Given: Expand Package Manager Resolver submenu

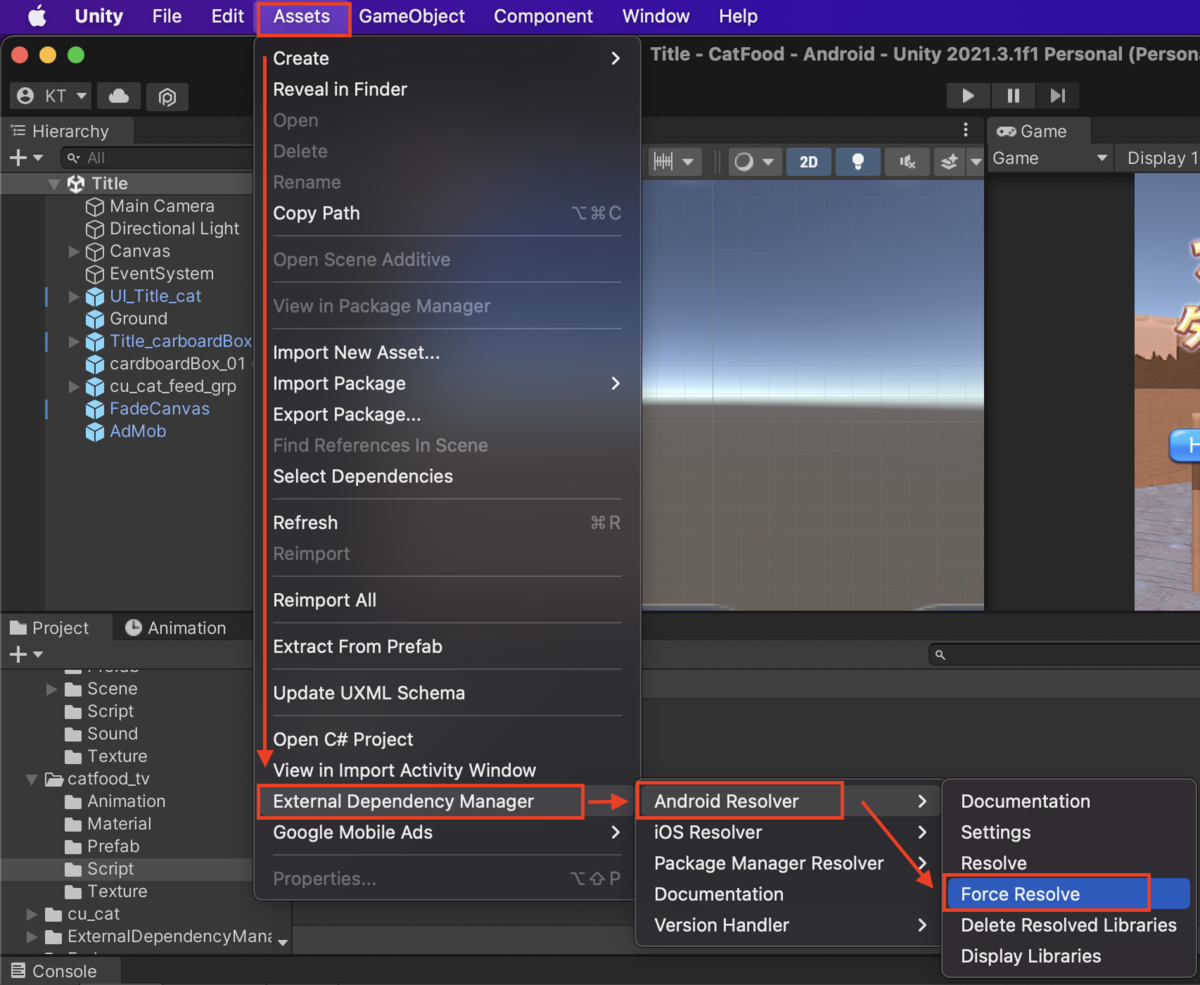Looking at the screenshot, I should coord(790,863).
